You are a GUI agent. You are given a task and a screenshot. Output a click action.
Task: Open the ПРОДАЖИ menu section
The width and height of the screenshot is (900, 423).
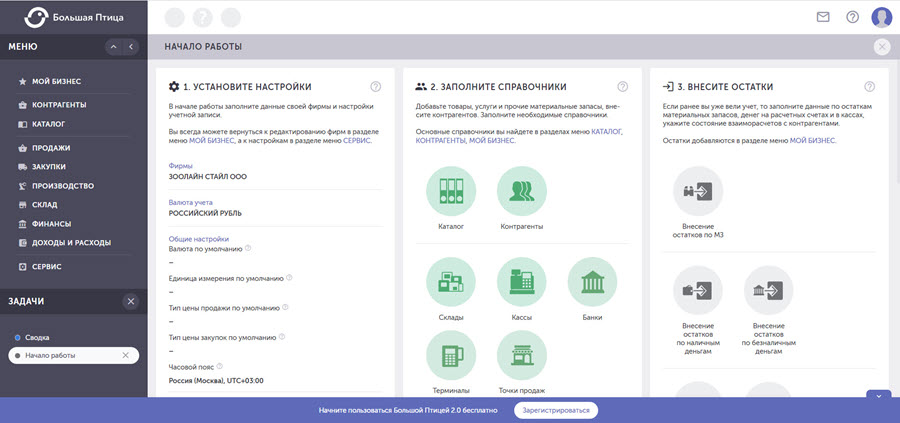point(51,148)
